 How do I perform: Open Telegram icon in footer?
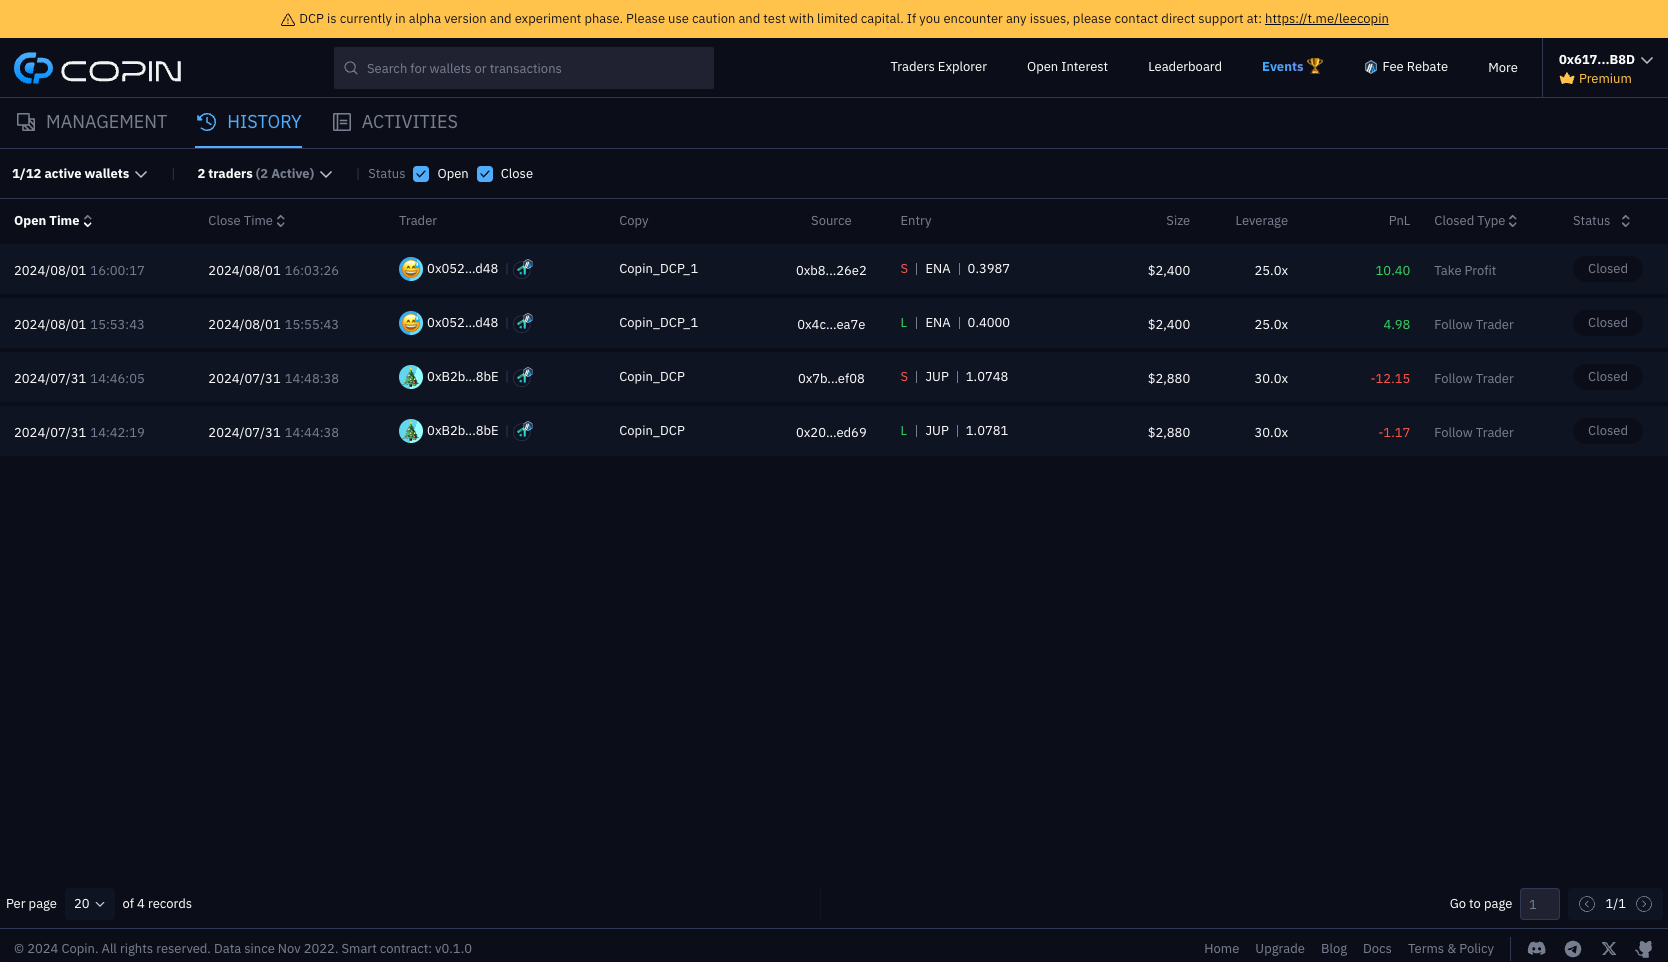click(x=1573, y=948)
